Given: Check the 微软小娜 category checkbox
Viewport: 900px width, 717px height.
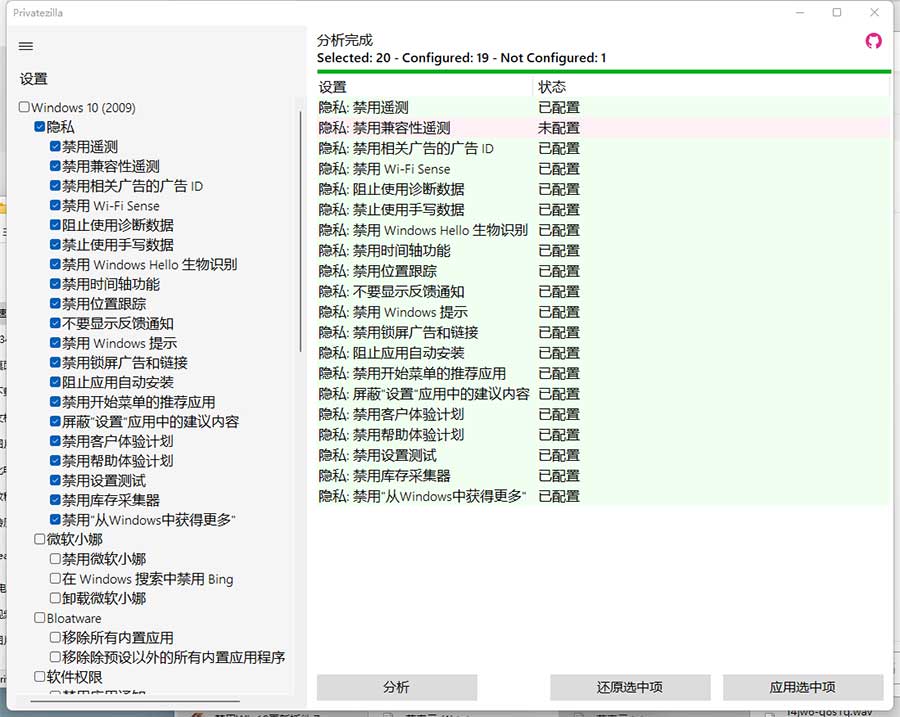Looking at the screenshot, I should 40,539.
